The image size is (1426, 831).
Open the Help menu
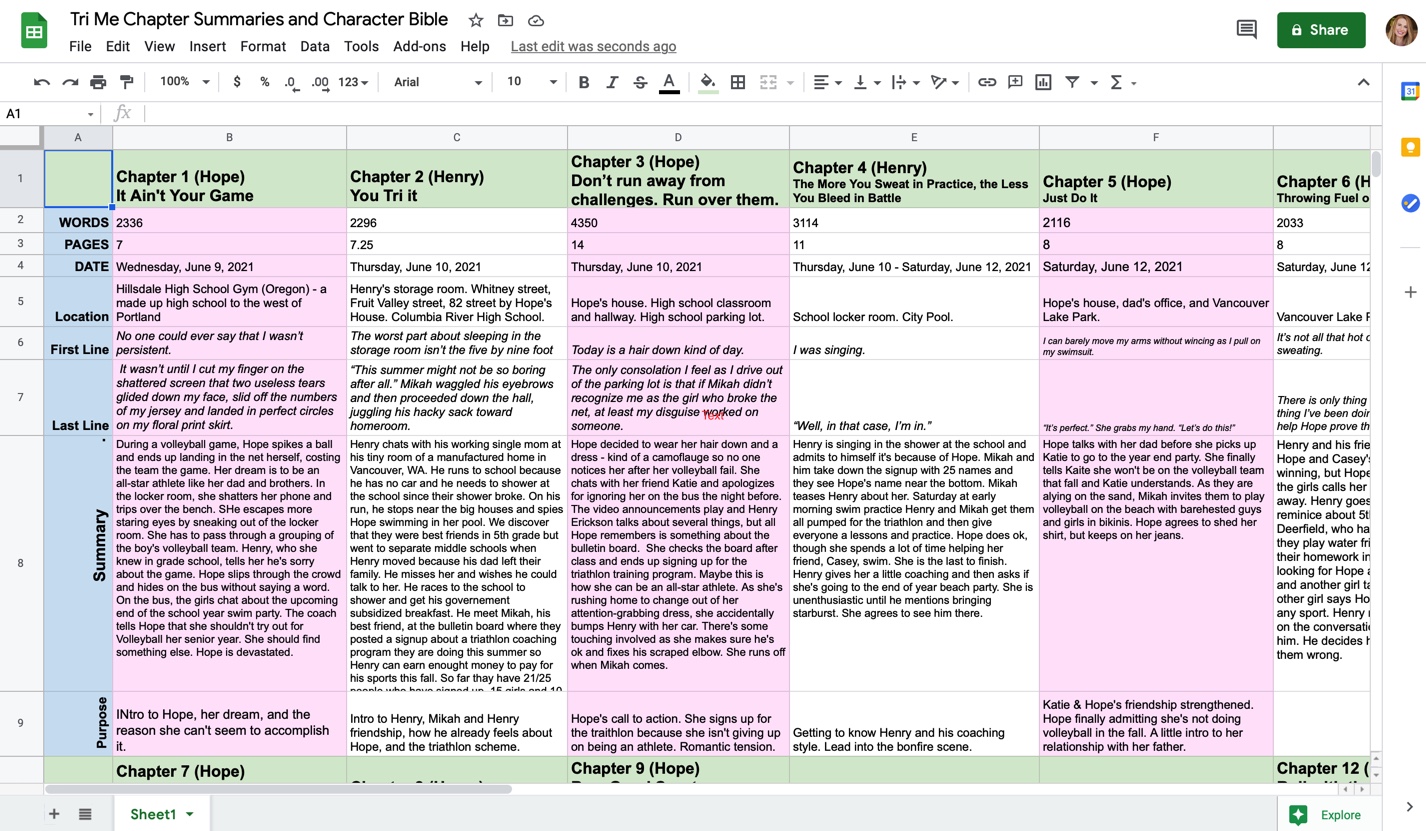pyautogui.click(x=475, y=46)
